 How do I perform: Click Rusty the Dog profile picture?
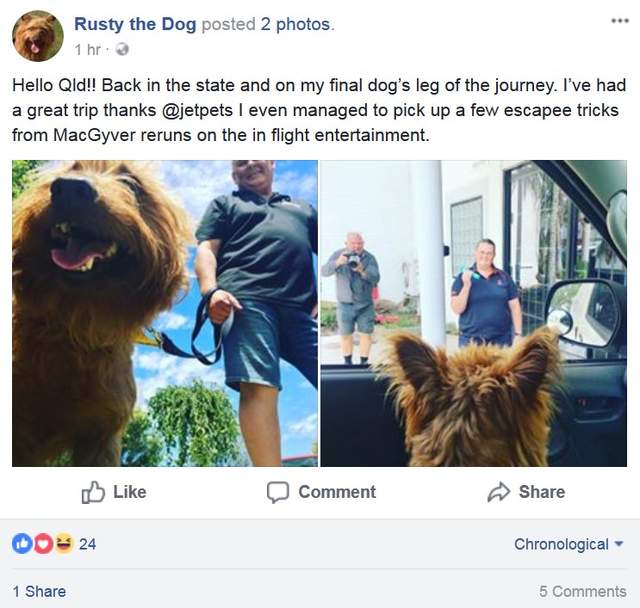(37, 36)
